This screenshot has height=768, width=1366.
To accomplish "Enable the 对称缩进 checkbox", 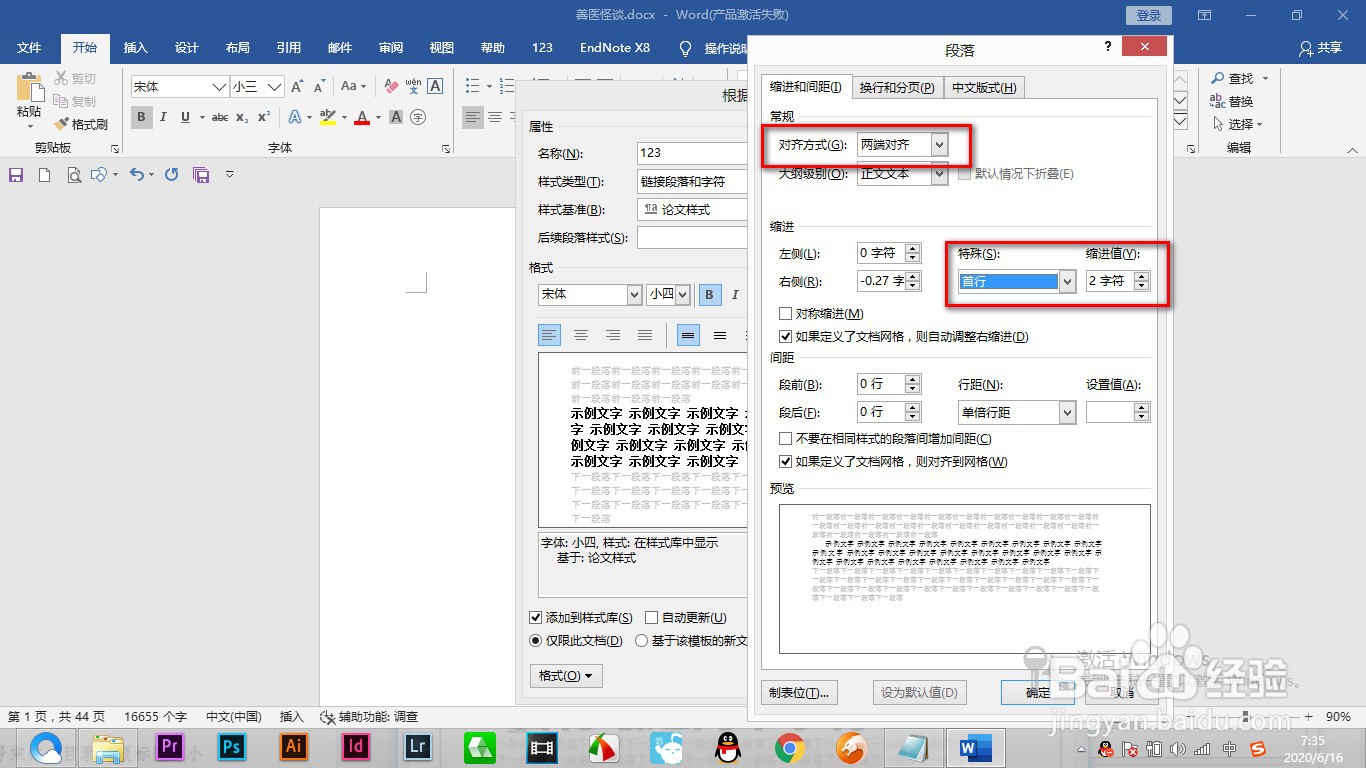I will click(x=786, y=313).
